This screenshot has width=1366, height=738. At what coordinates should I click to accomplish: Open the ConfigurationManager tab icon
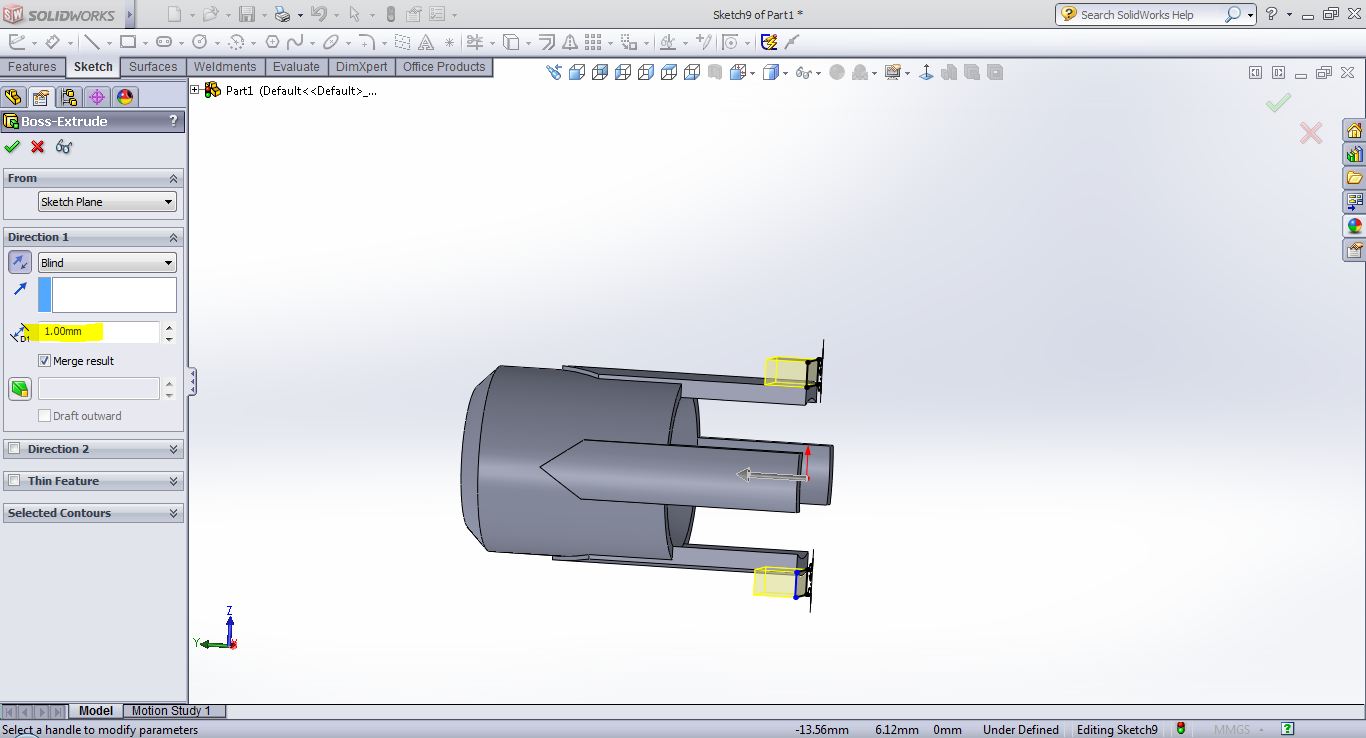68,97
